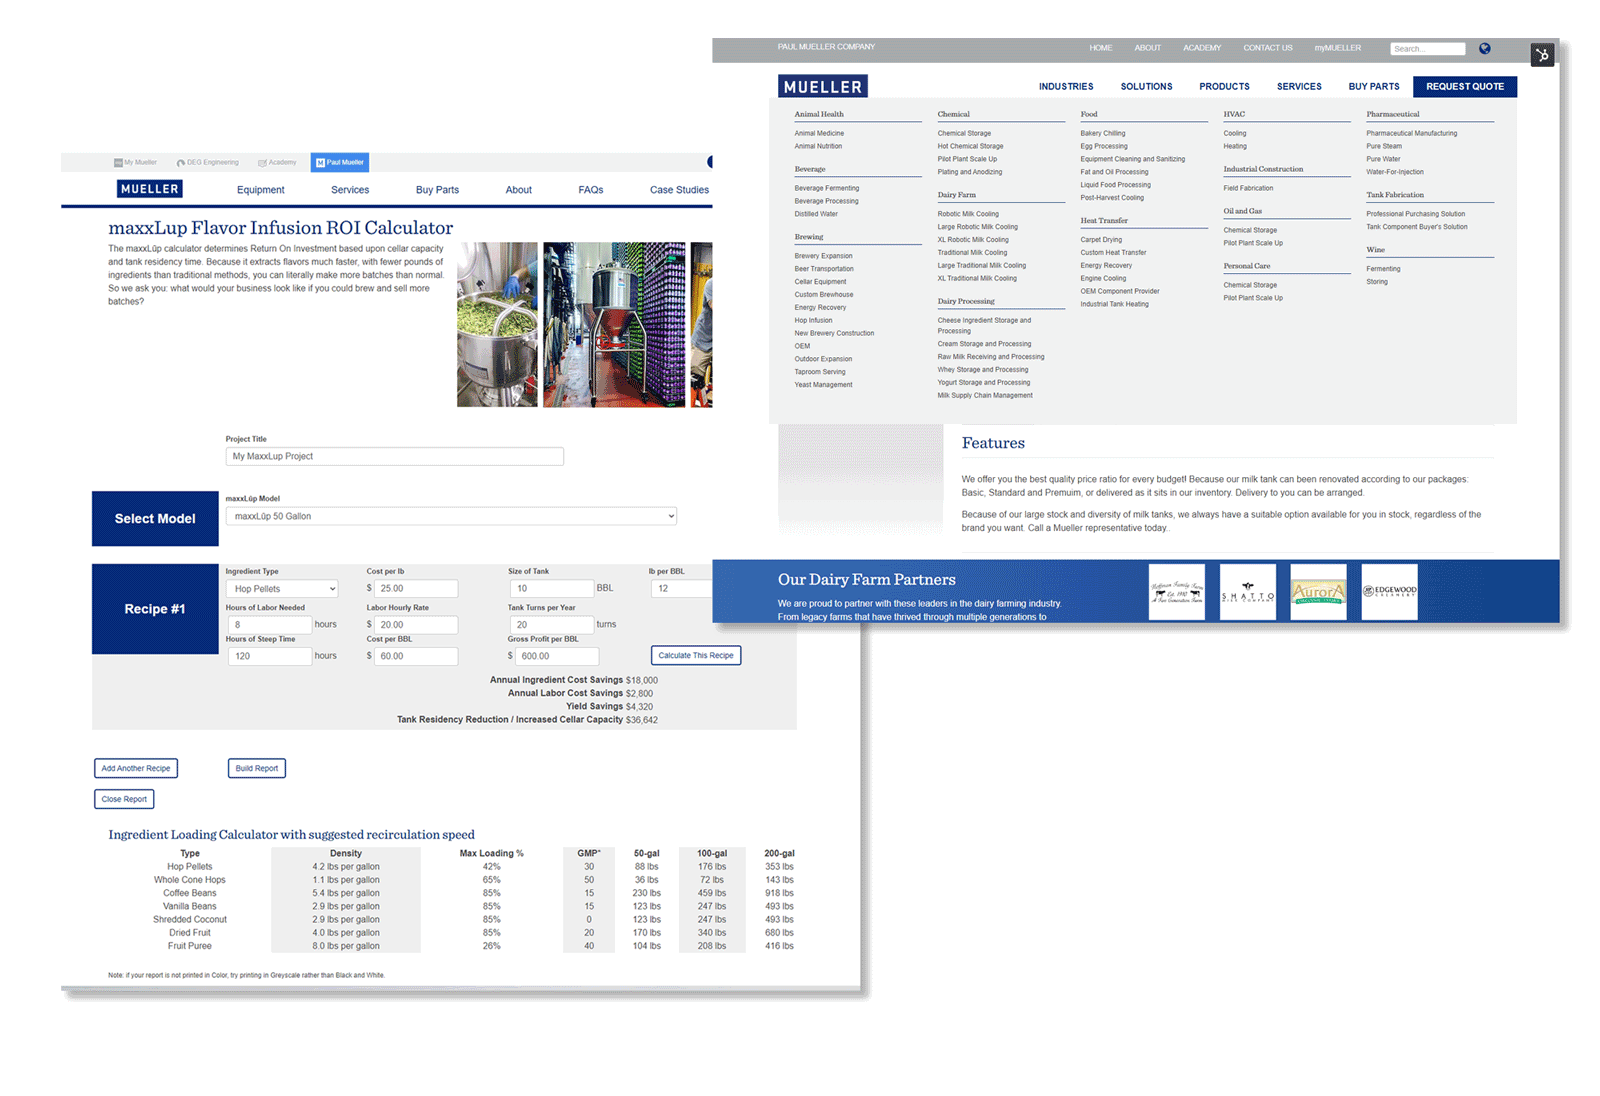Open the Services menu in the calculator window
Image resolution: width=1600 pixels, height=1096 pixels.
coord(350,190)
